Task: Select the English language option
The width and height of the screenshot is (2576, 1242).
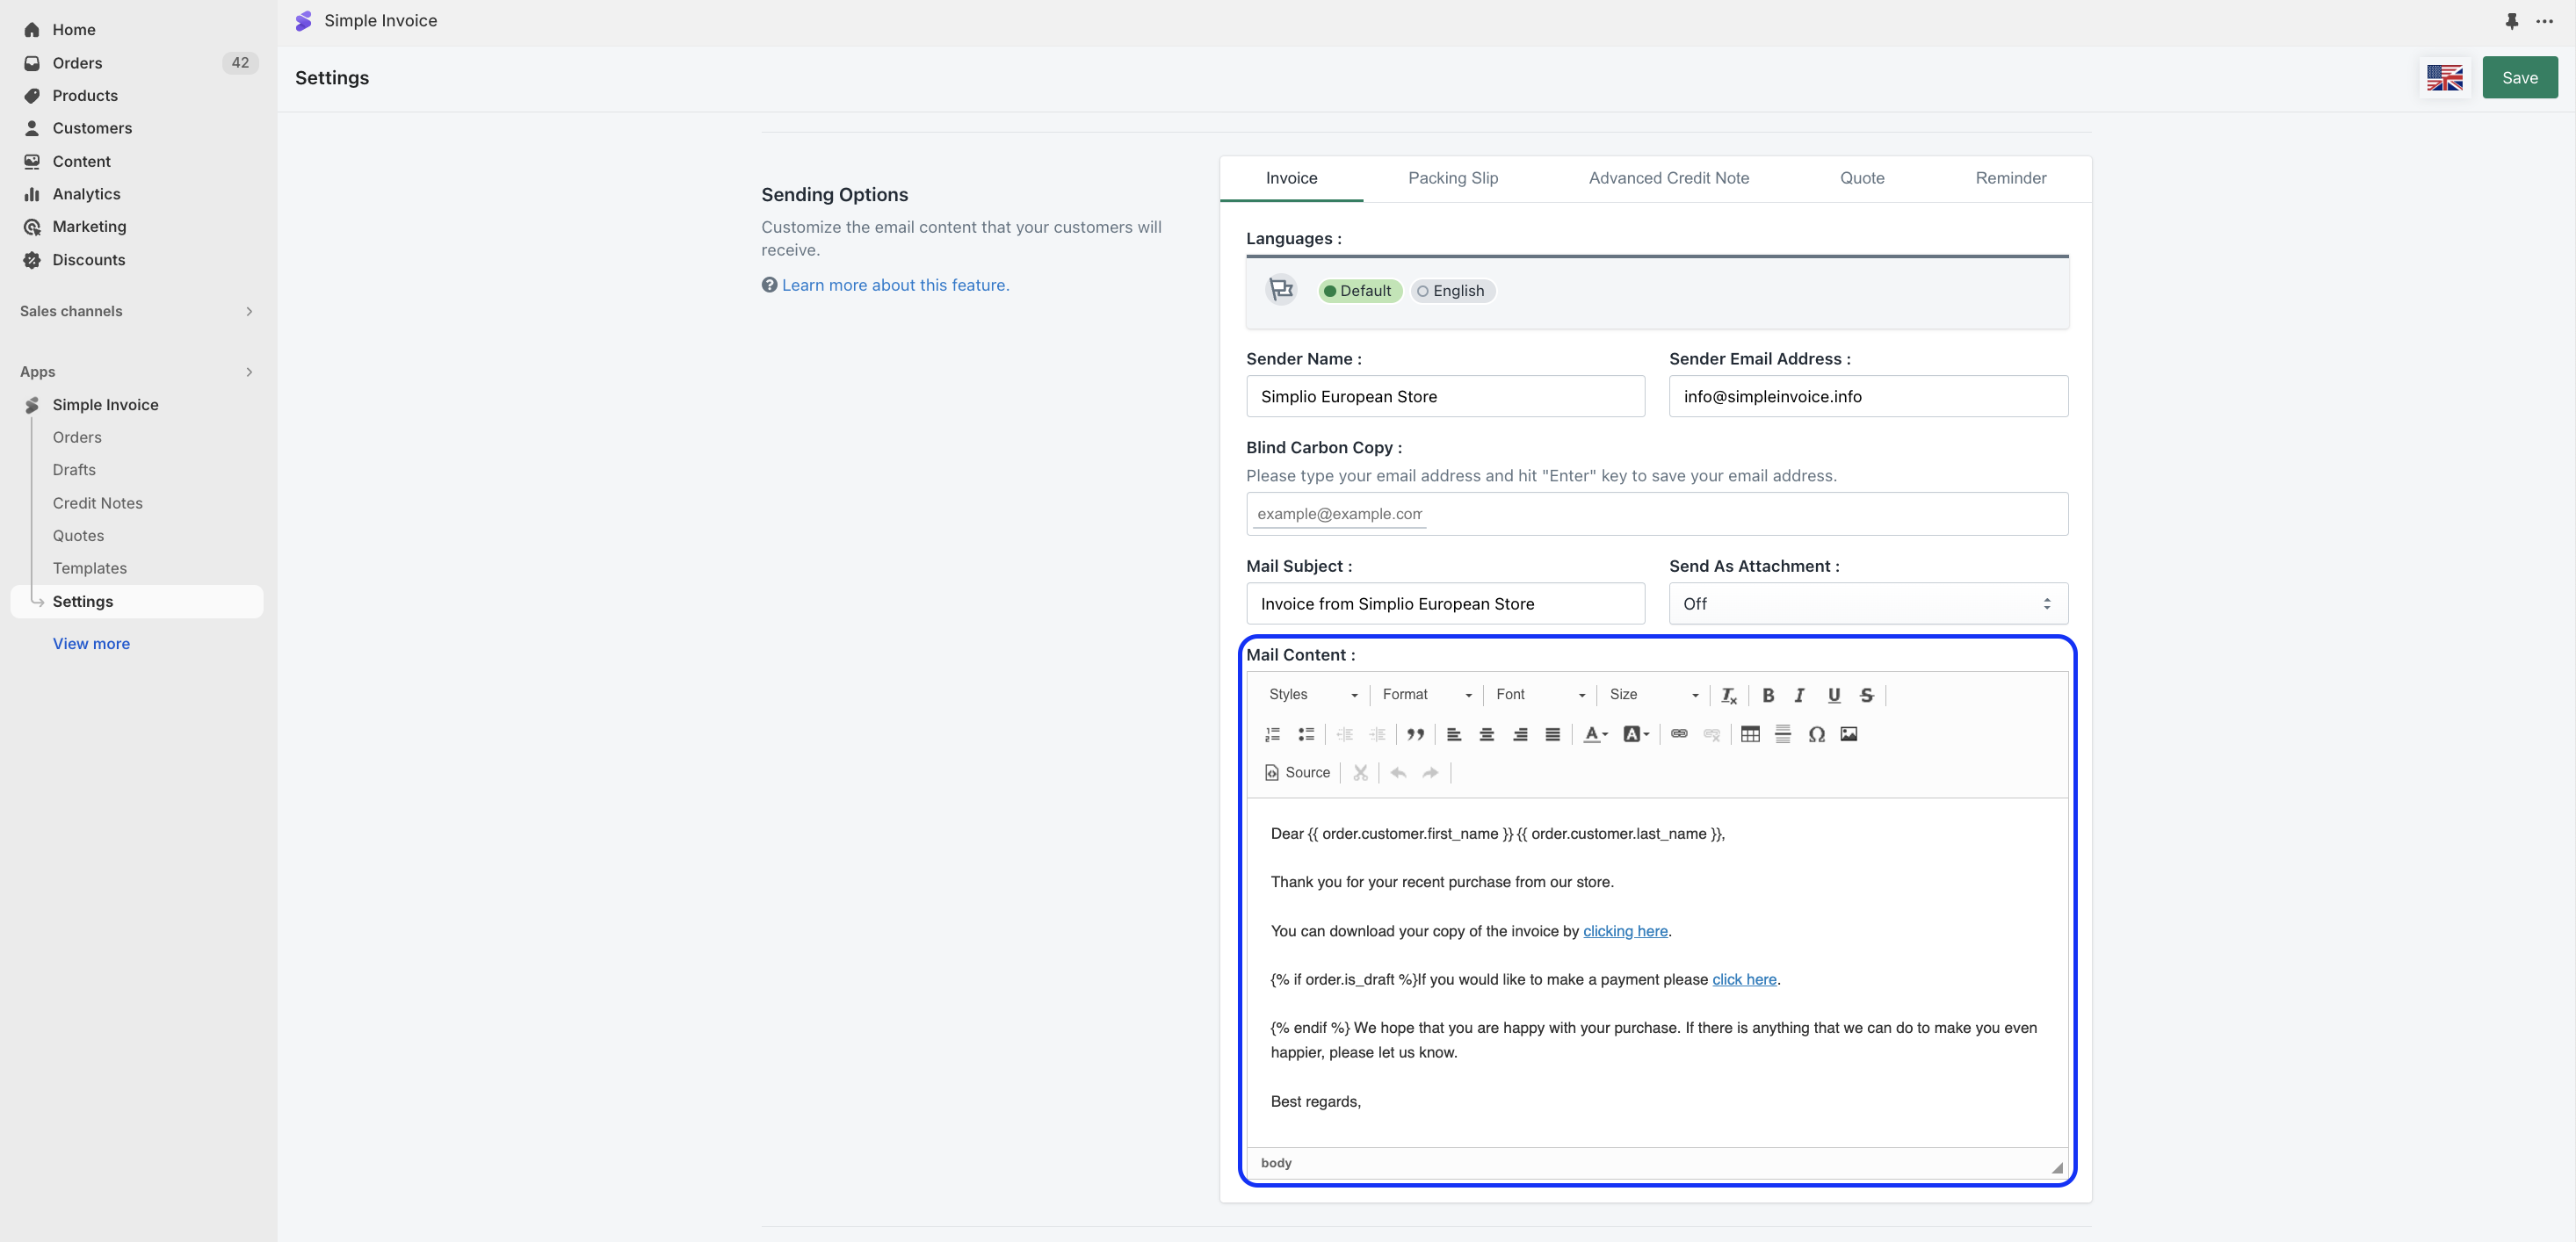Action: click(1452, 291)
